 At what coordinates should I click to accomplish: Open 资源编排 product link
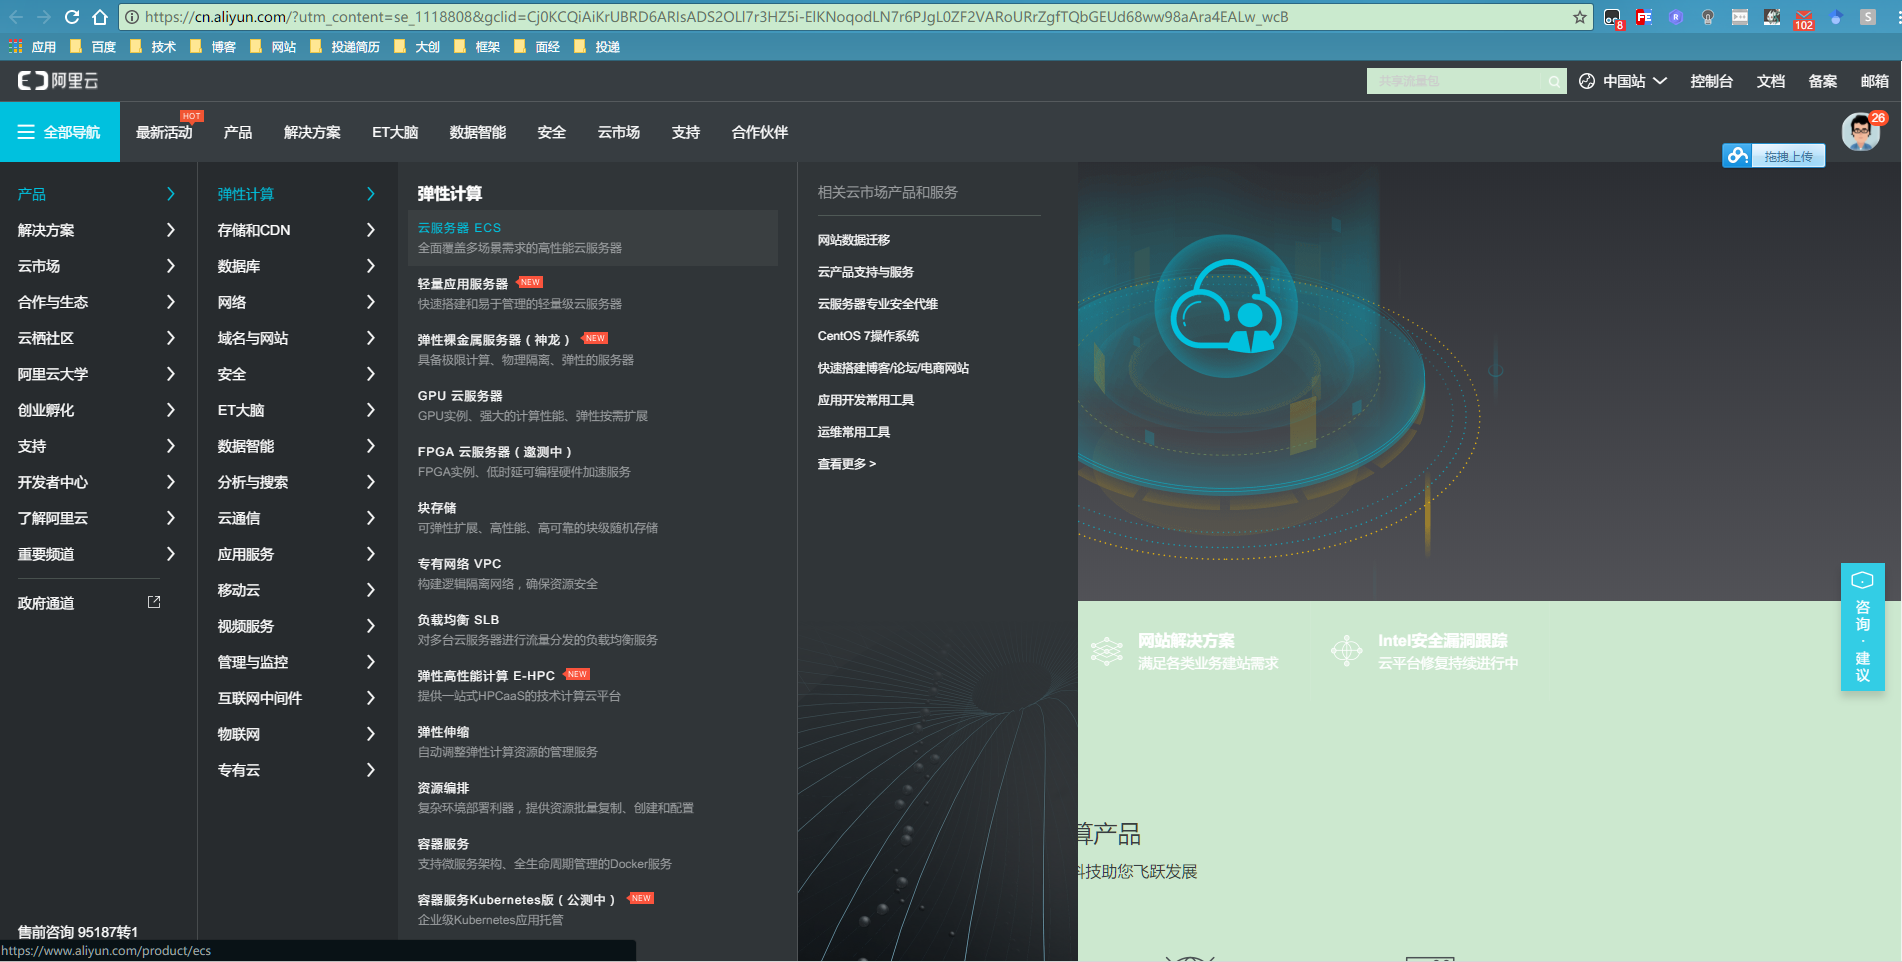tap(443, 788)
